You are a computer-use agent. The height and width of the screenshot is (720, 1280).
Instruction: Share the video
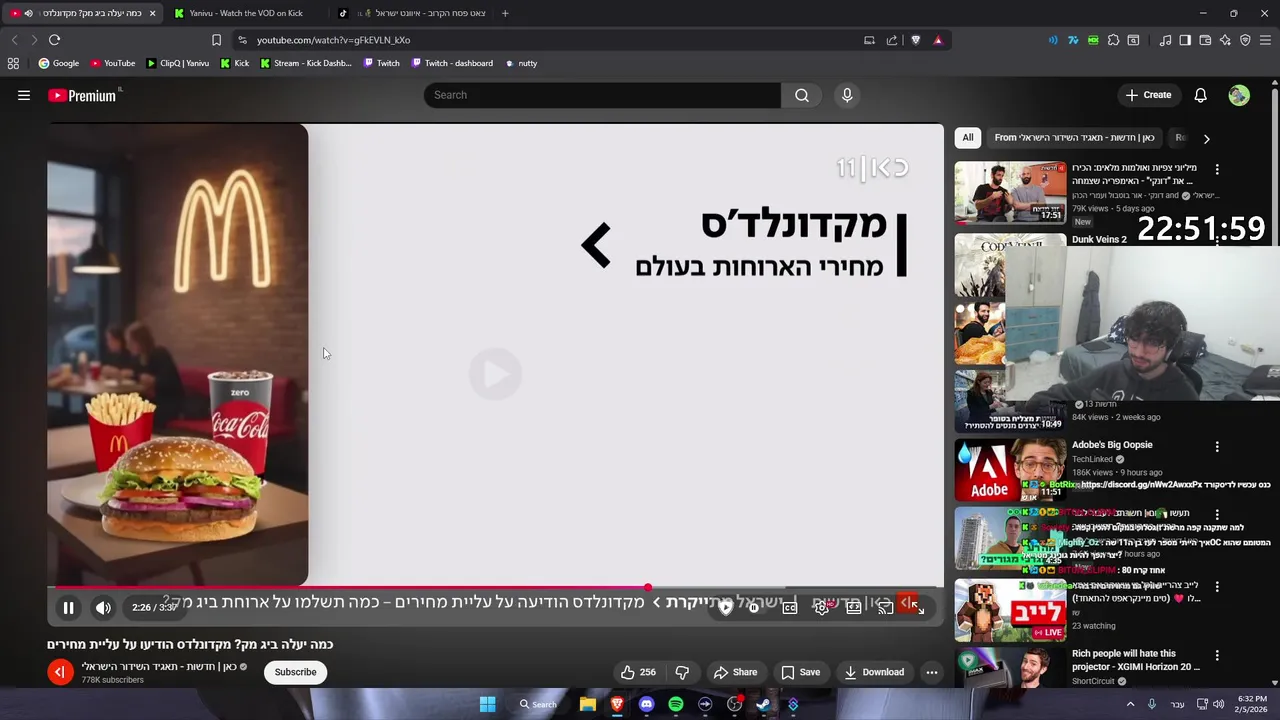pos(735,672)
